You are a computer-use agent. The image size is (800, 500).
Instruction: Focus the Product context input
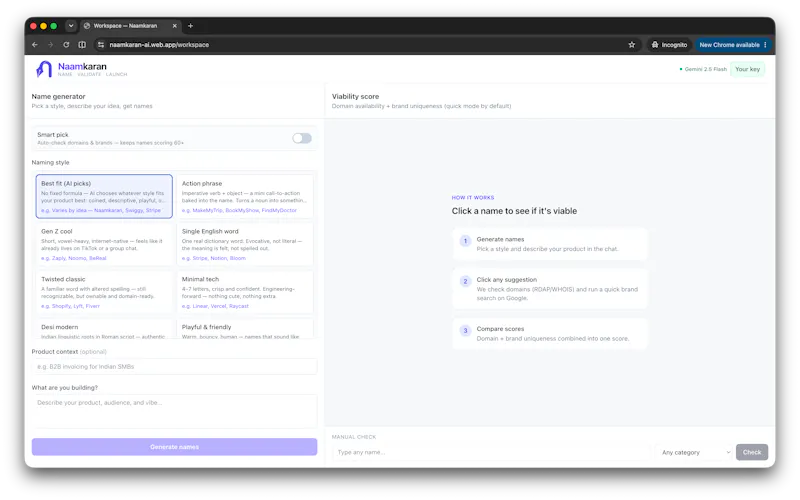pos(174,367)
